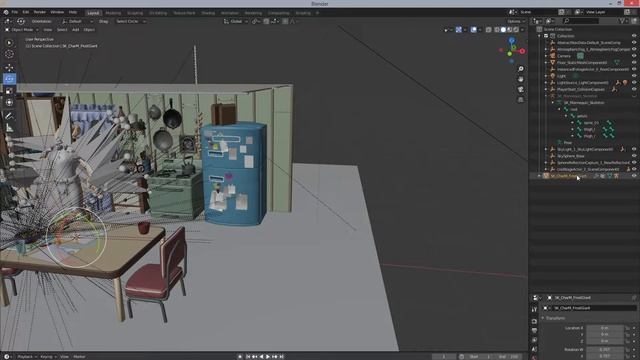
Task: Click the blue Z axis on navigation gizmo
Action: [511, 41]
